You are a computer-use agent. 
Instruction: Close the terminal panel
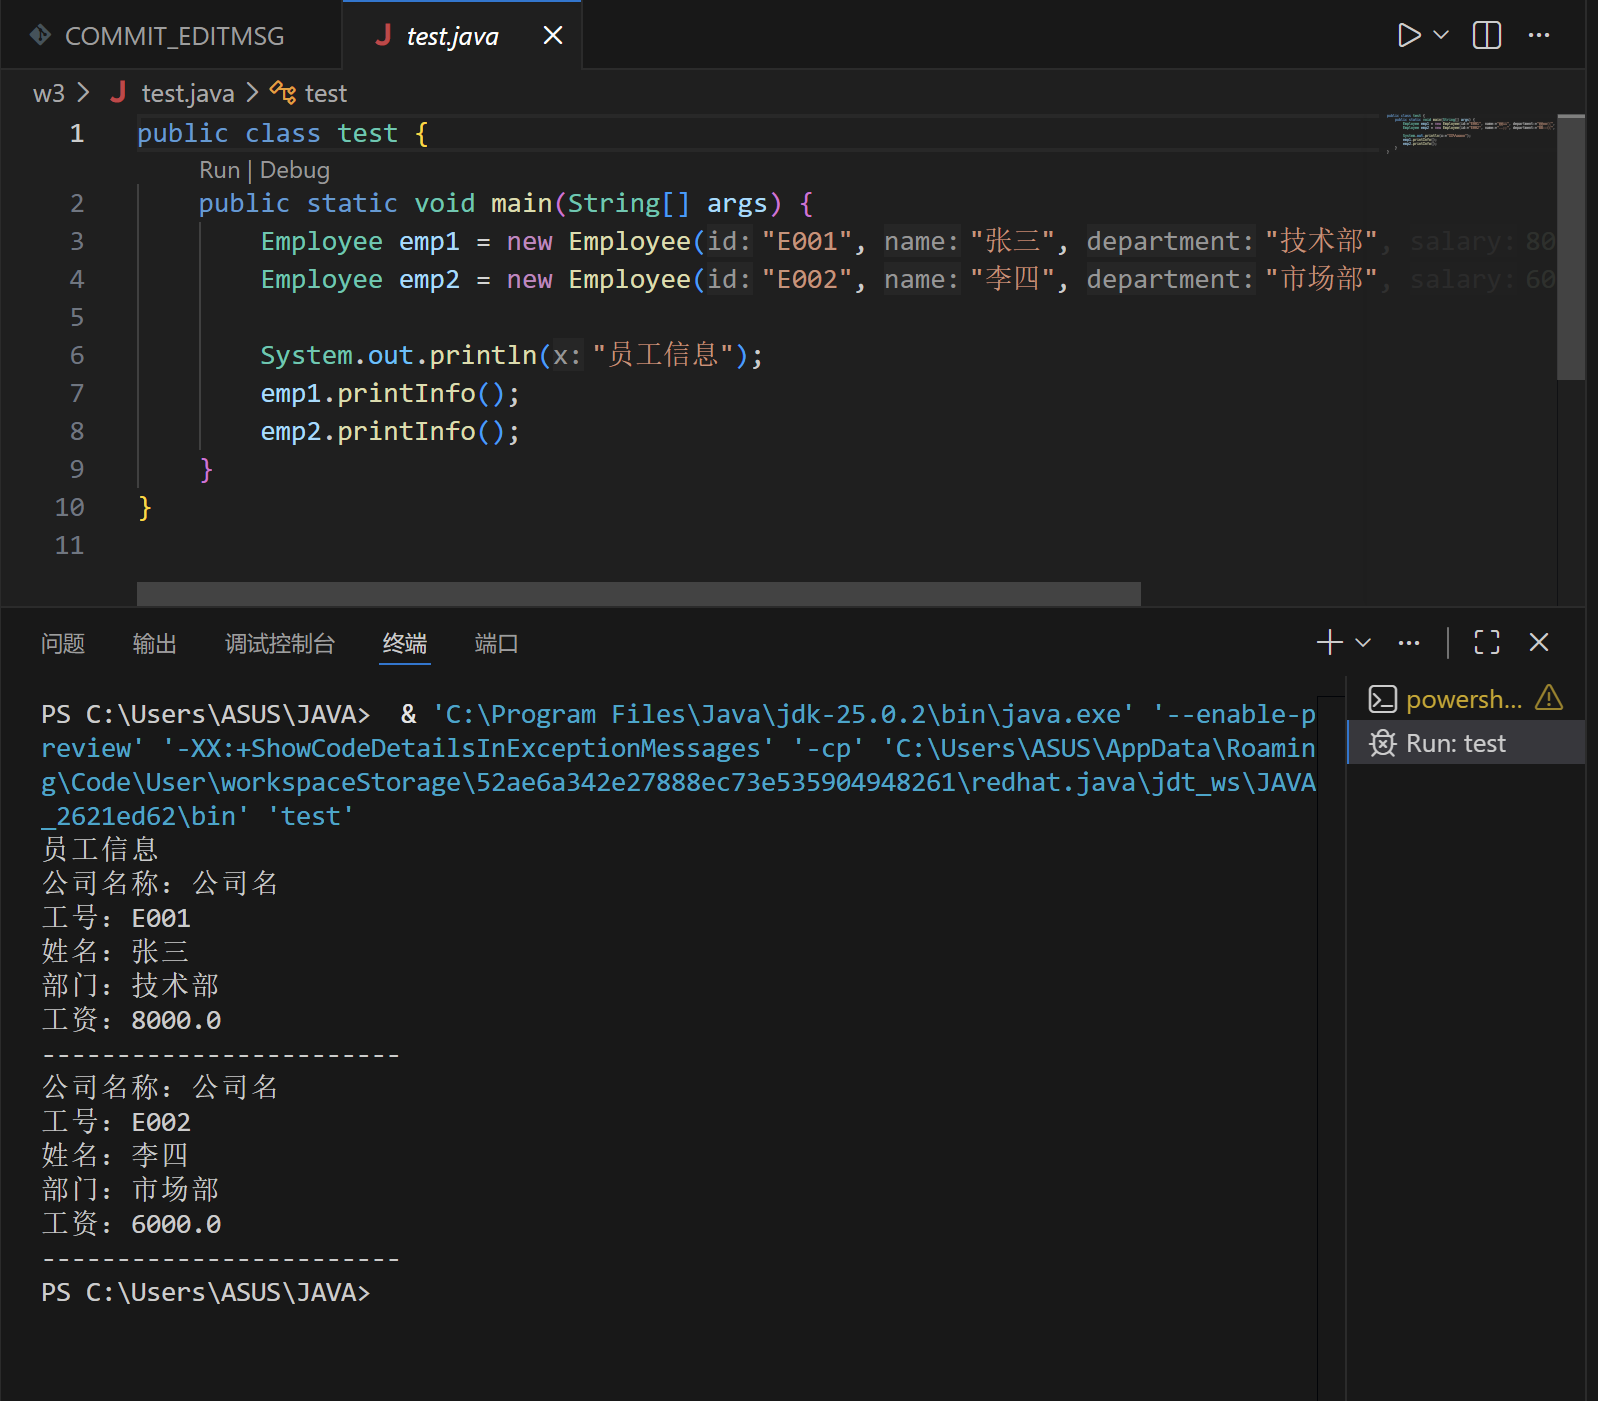pyautogui.click(x=1539, y=643)
